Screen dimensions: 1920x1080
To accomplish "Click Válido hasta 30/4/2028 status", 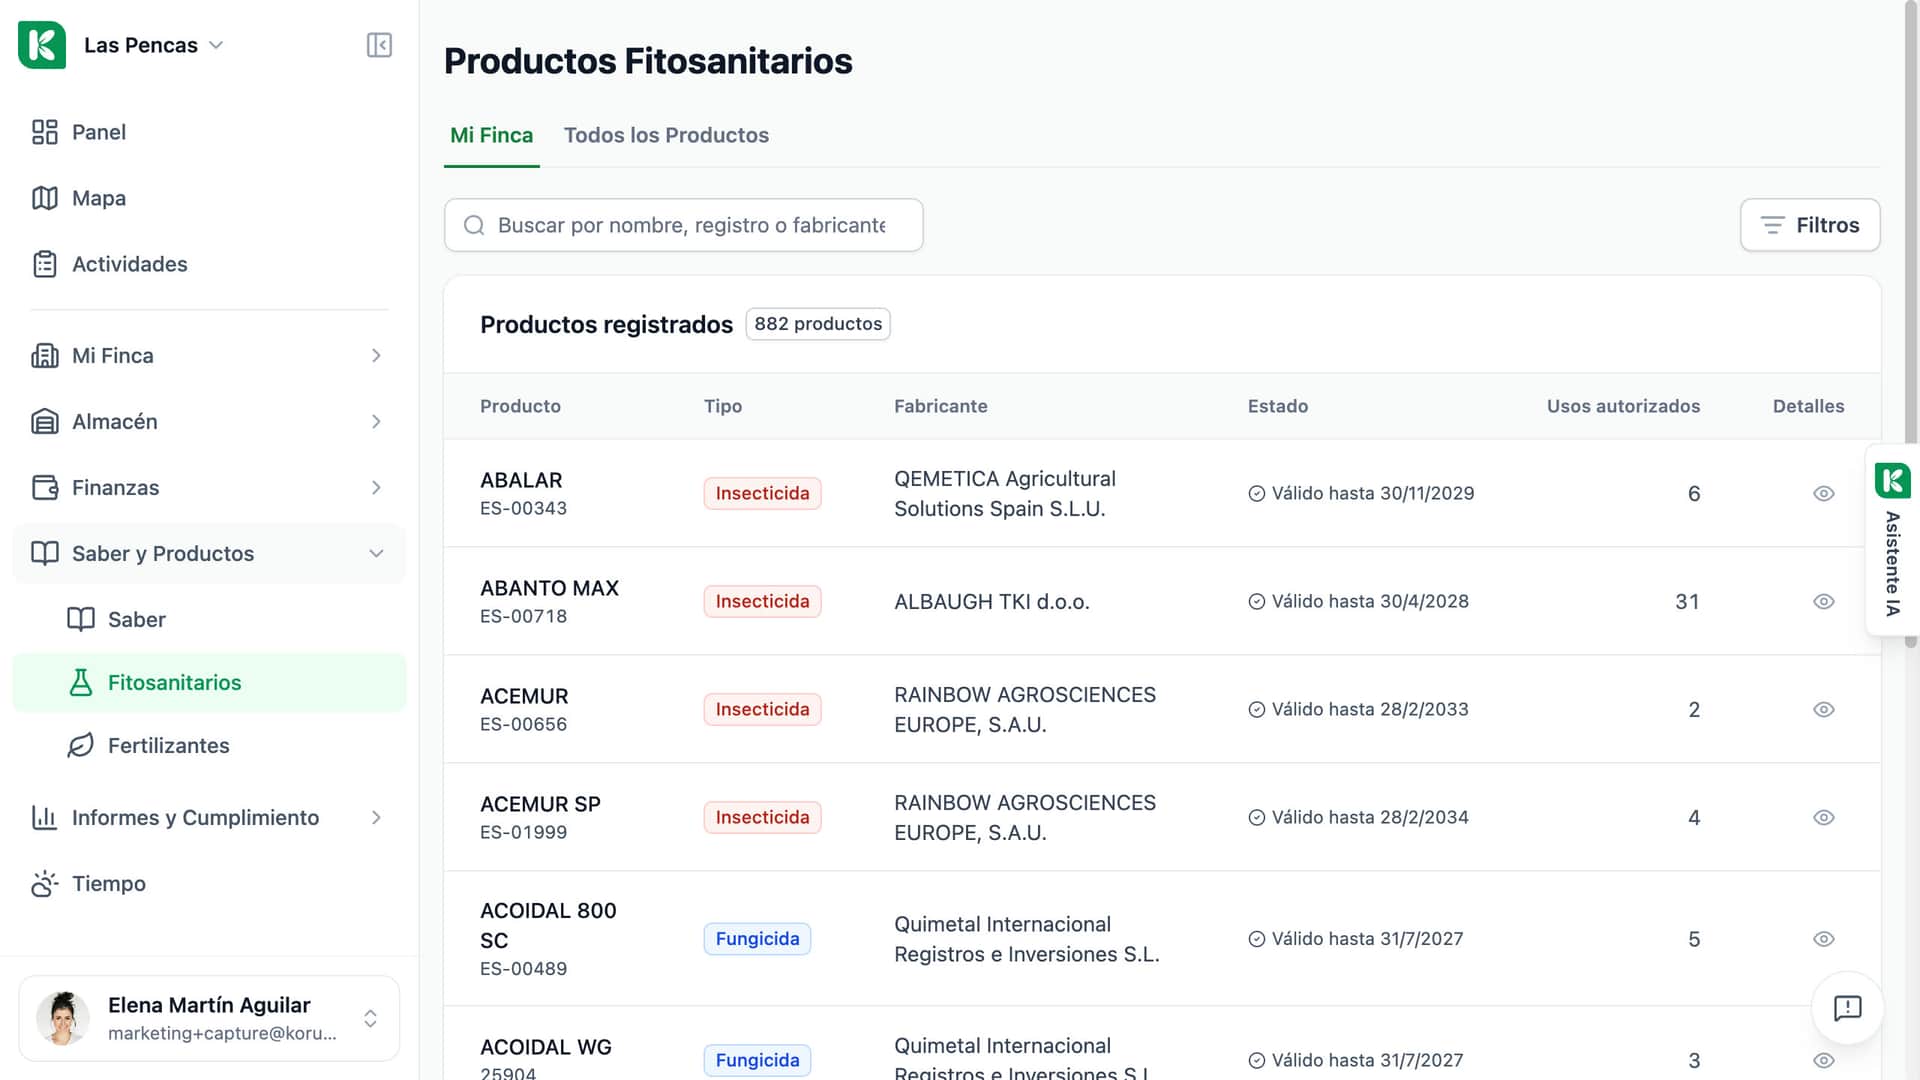I will (x=1358, y=601).
